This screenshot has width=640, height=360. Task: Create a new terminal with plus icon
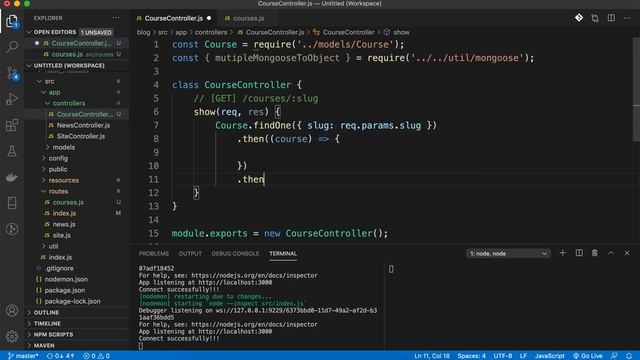click(x=562, y=253)
